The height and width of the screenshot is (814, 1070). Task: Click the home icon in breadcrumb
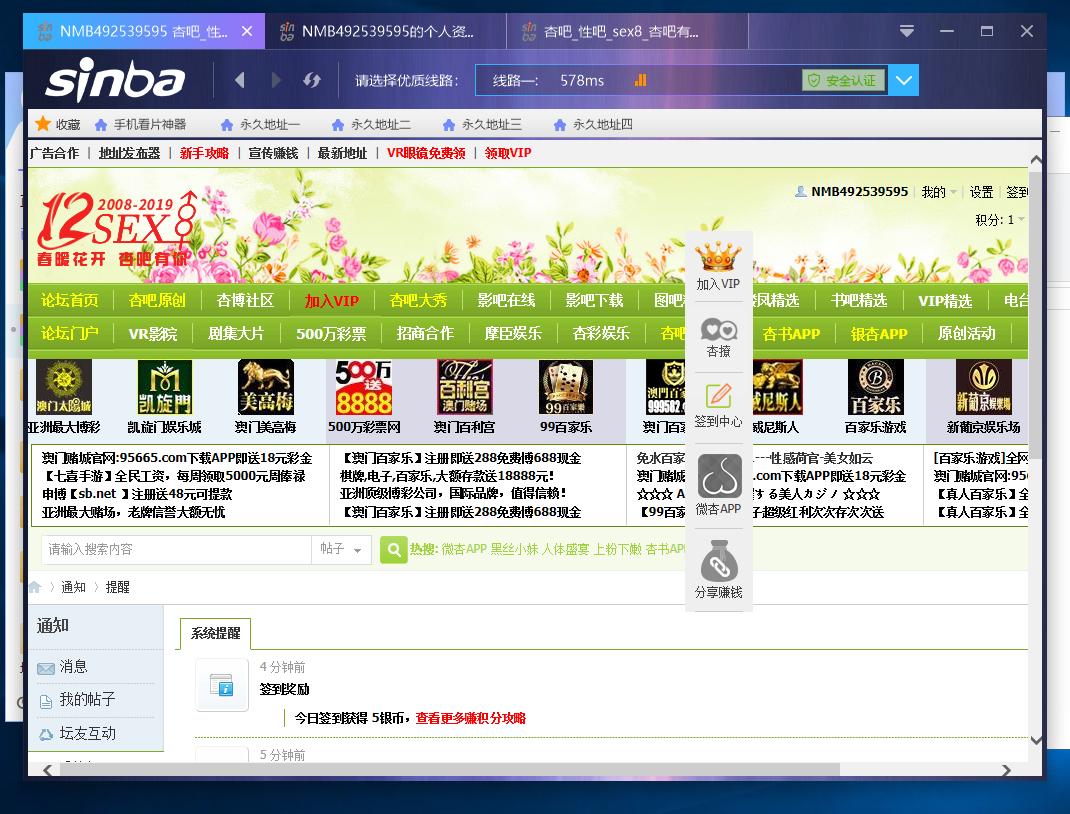[x=35, y=587]
